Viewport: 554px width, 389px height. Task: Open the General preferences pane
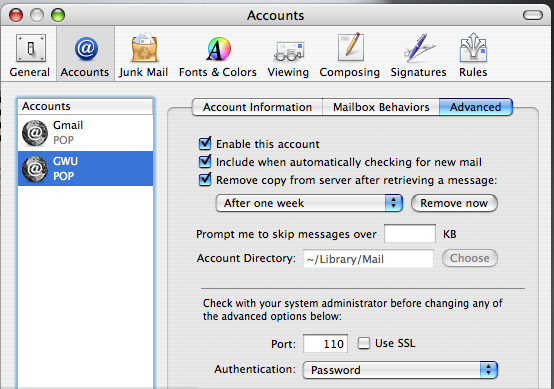tap(30, 55)
